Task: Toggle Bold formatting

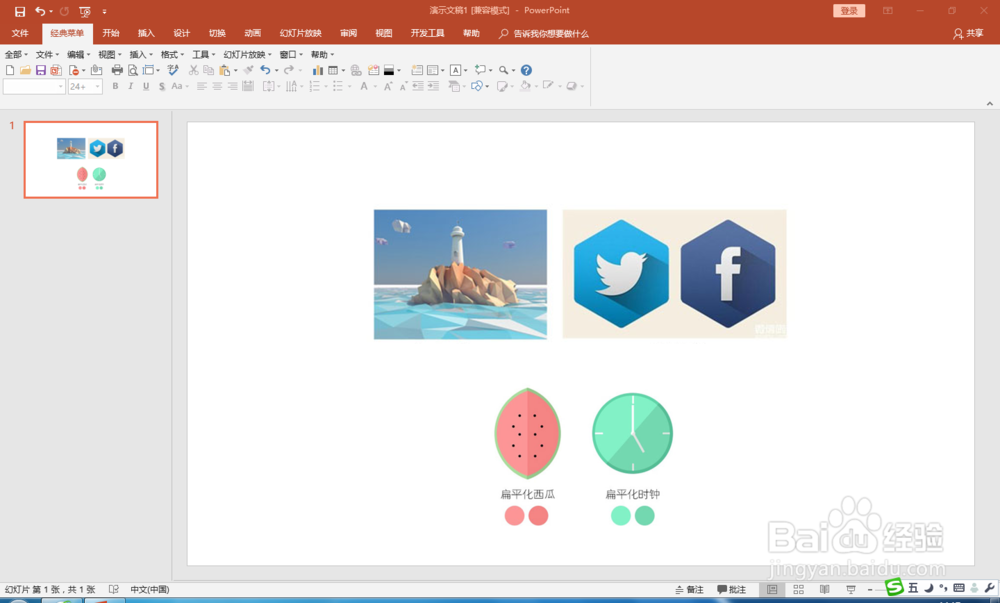Action: 115,86
